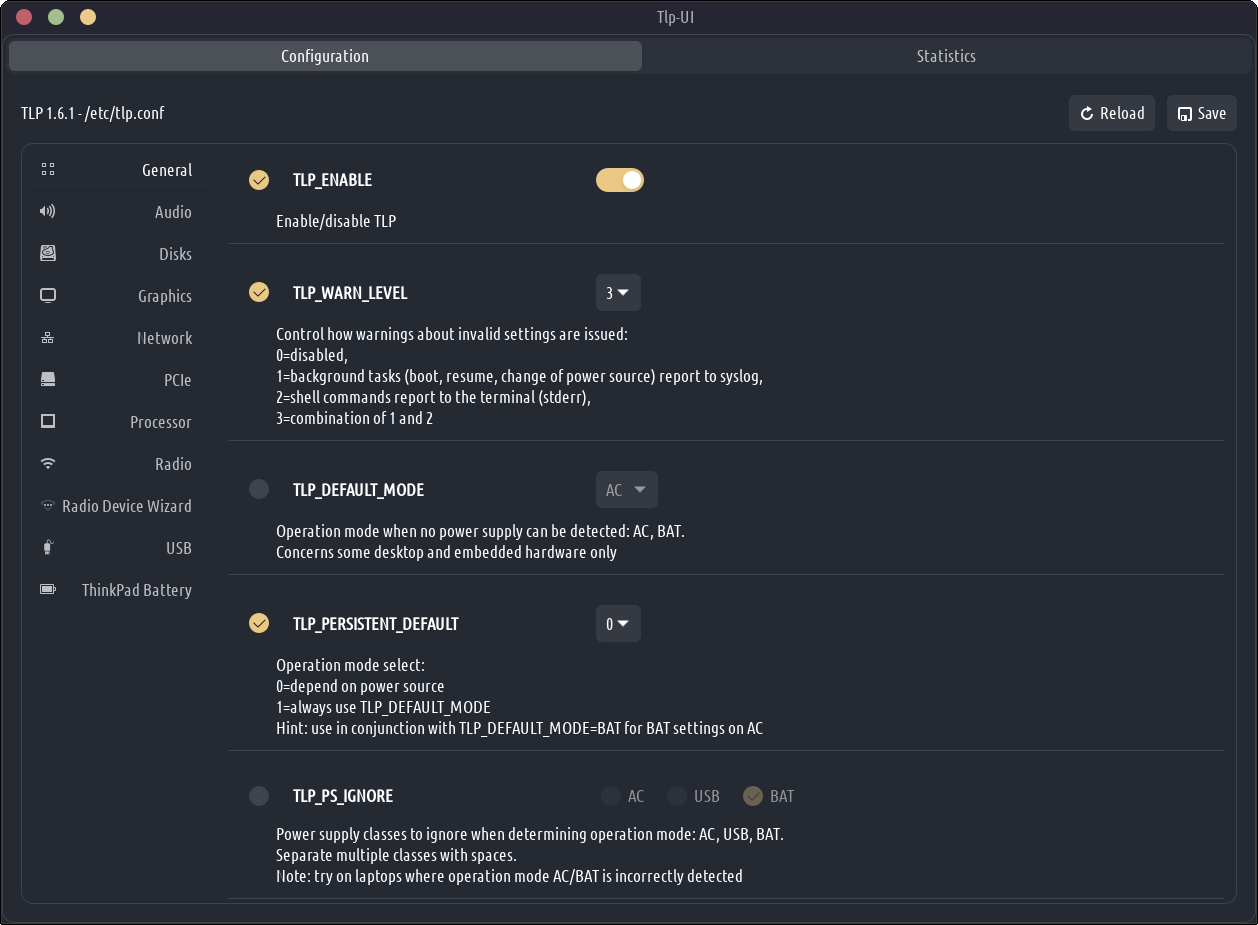Viewport: 1258px width, 925px height.
Task: Select the Disks drive icon
Action: (x=48, y=254)
